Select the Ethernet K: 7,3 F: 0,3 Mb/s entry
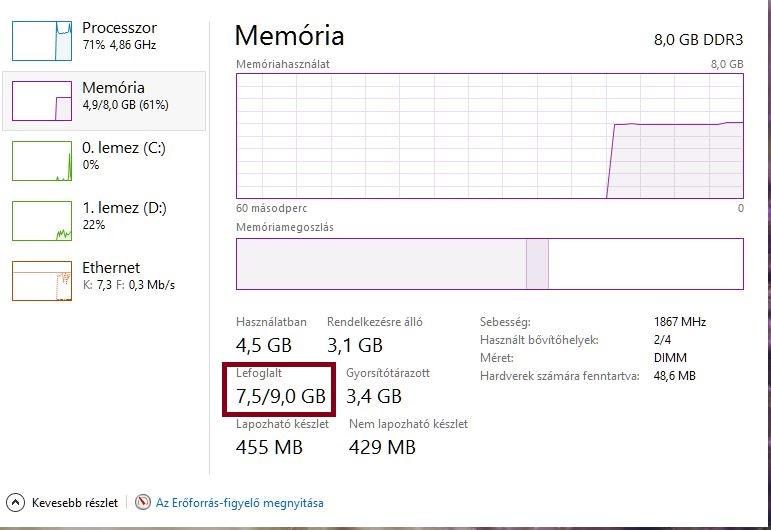 [104, 281]
